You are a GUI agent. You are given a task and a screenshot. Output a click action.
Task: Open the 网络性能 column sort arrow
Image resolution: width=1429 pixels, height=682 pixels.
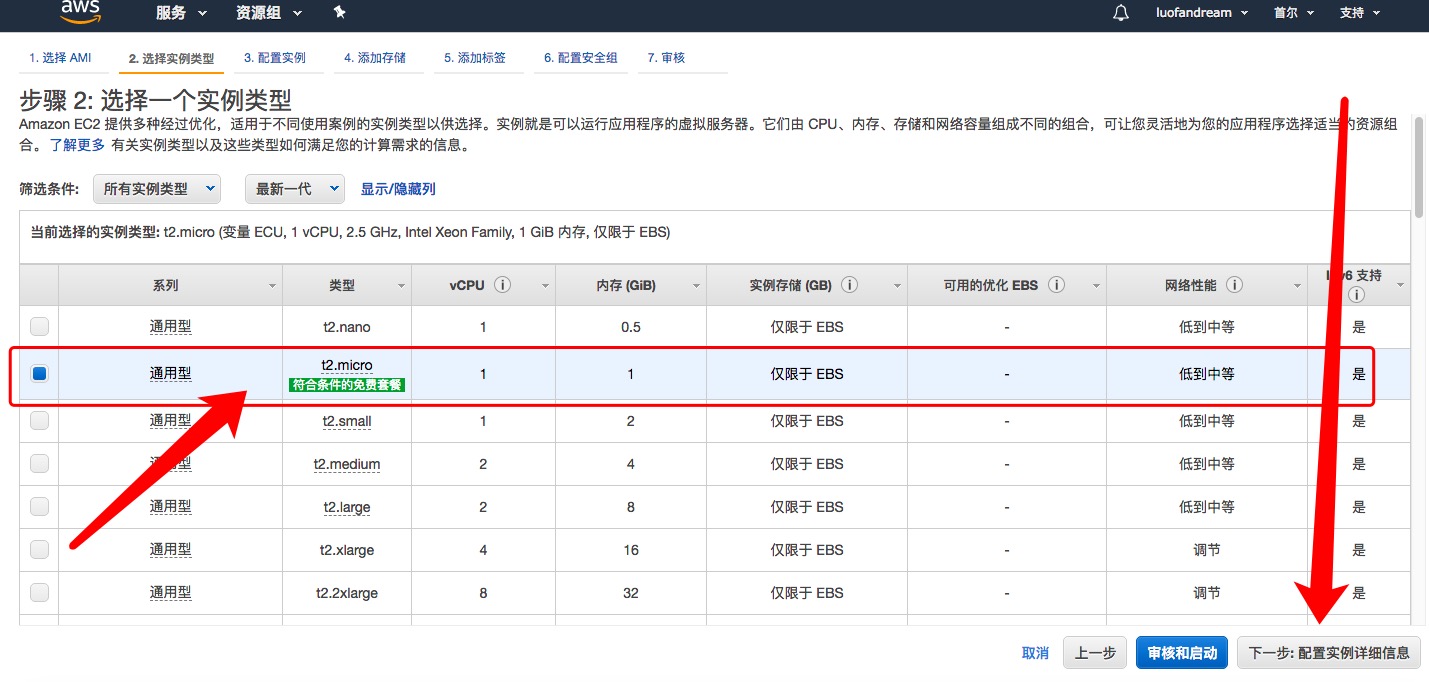[1297, 286]
